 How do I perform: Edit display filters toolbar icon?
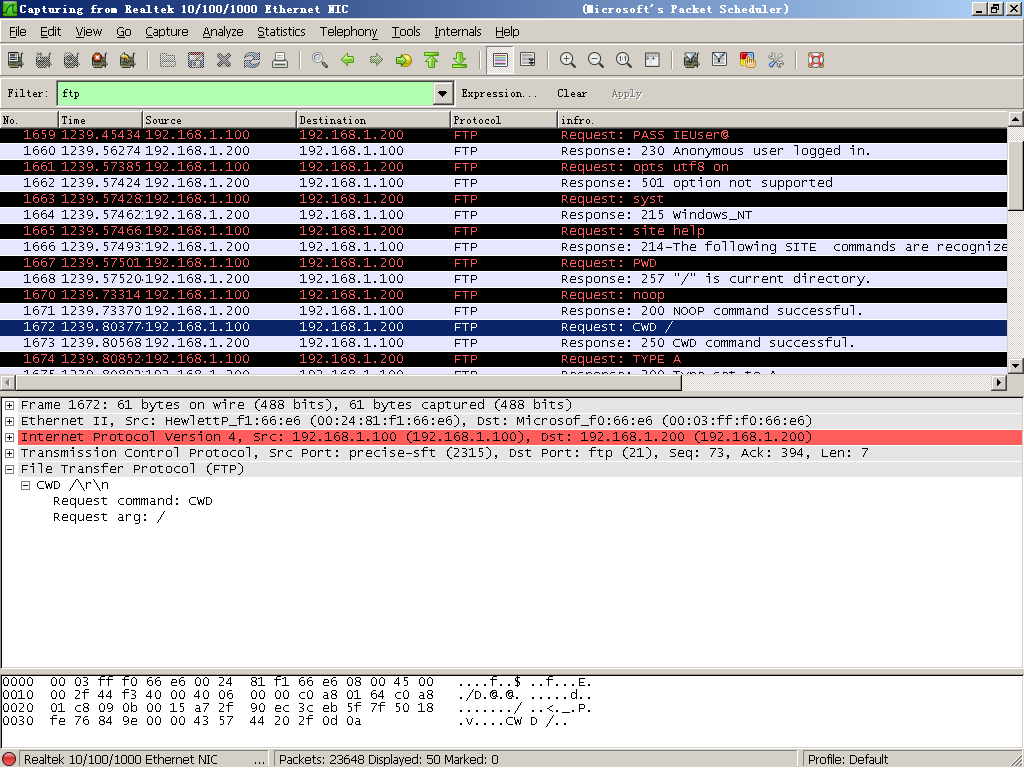[x=720, y=60]
